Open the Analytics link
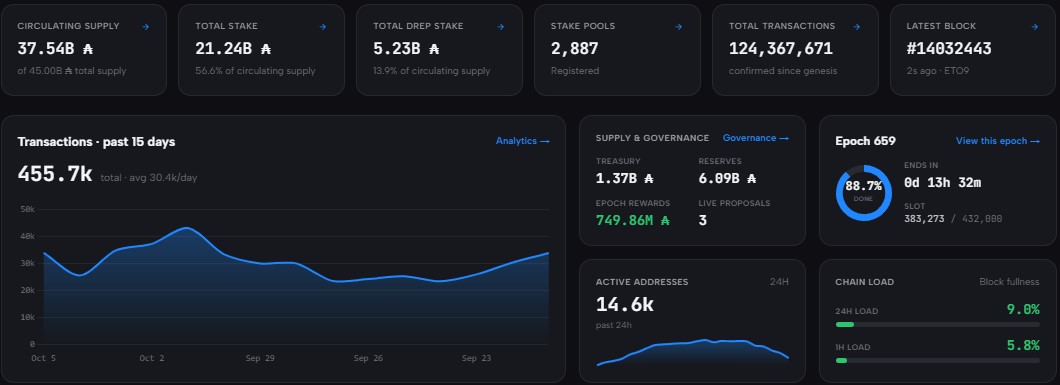1060x385 pixels. coord(523,141)
